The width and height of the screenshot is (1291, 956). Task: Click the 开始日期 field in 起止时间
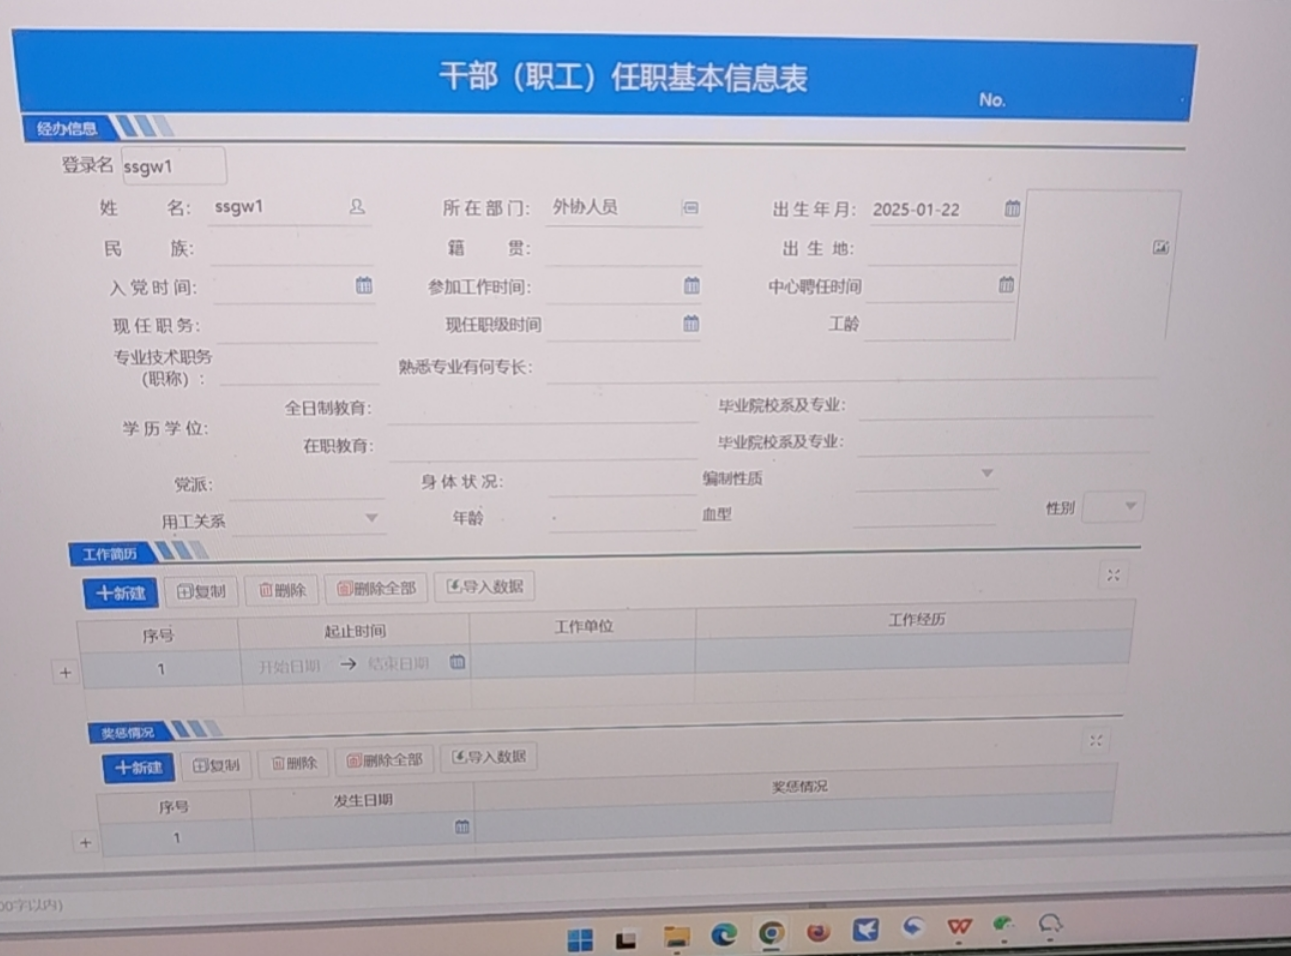pos(289,666)
